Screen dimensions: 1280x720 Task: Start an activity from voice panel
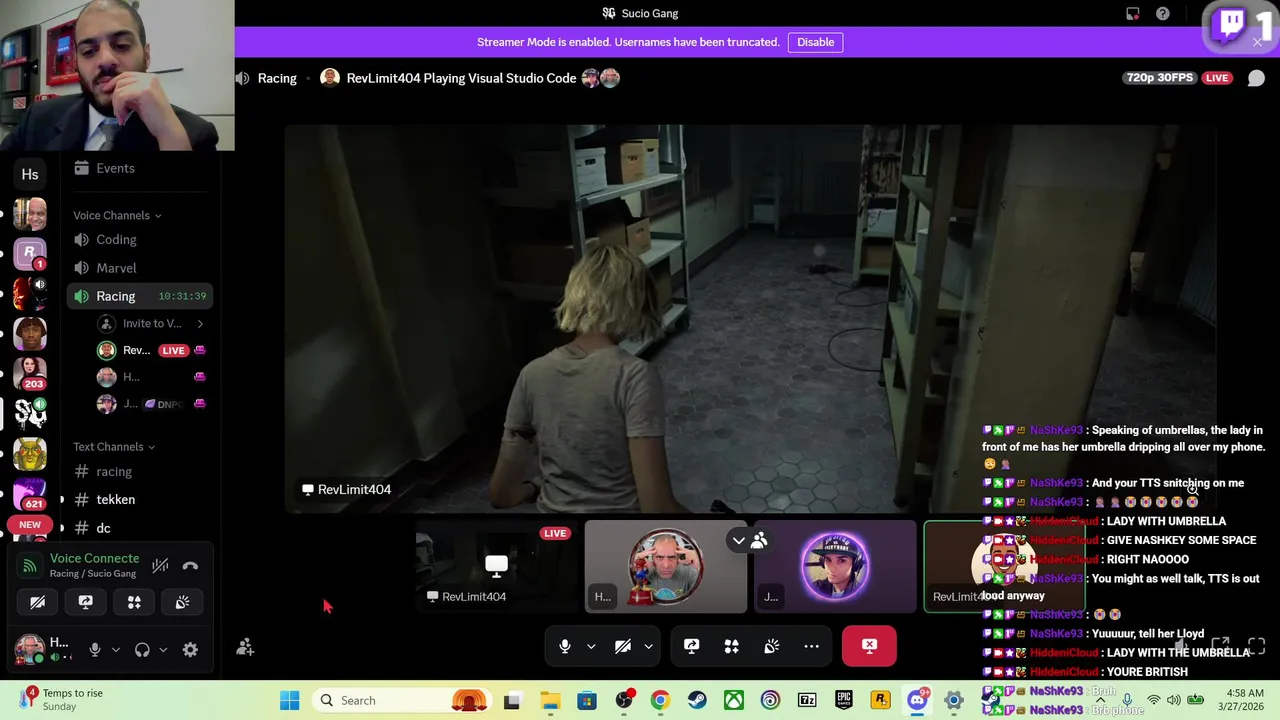click(134, 602)
